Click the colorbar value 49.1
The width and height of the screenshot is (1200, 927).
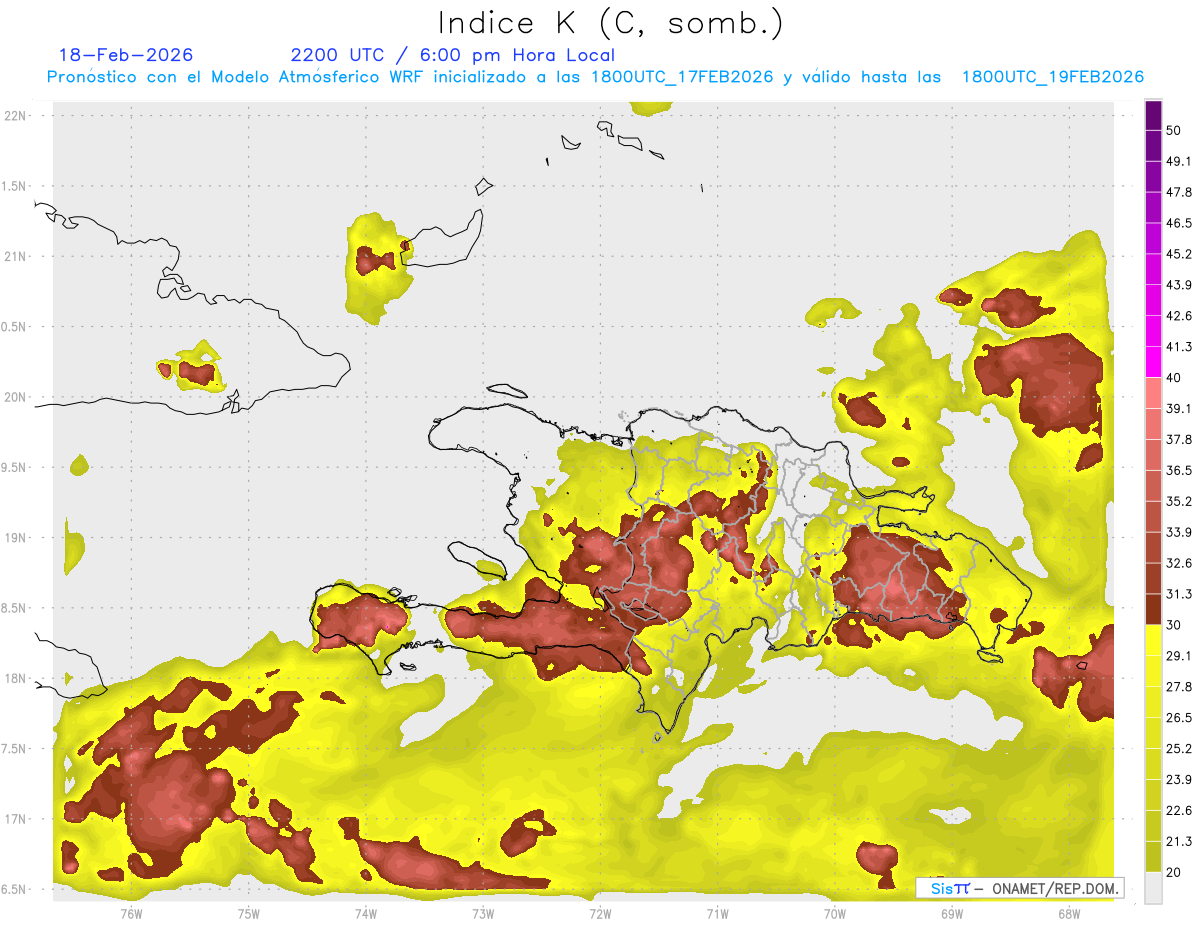pyautogui.click(x=1178, y=161)
